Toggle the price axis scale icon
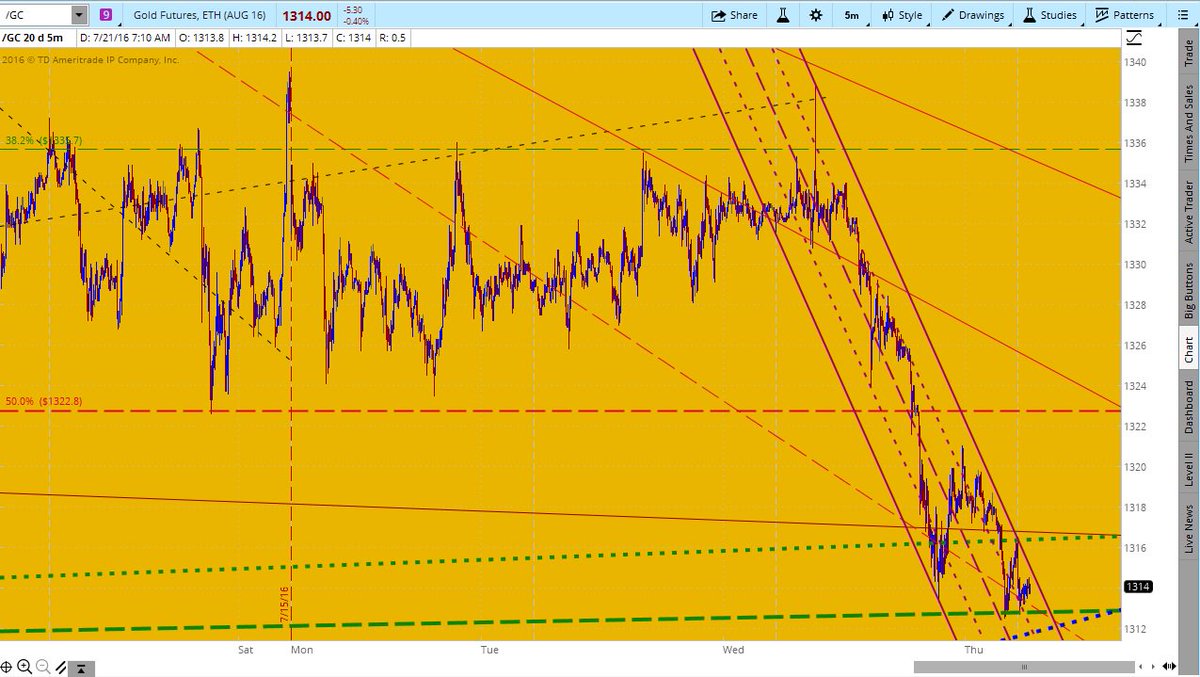1200x677 pixels. [1134, 38]
